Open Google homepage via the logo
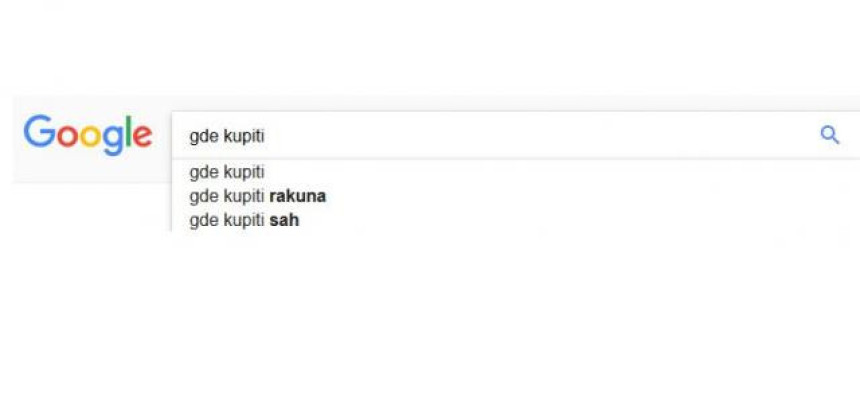The height and width of the screenshot is (417, 860). (88, 134)
